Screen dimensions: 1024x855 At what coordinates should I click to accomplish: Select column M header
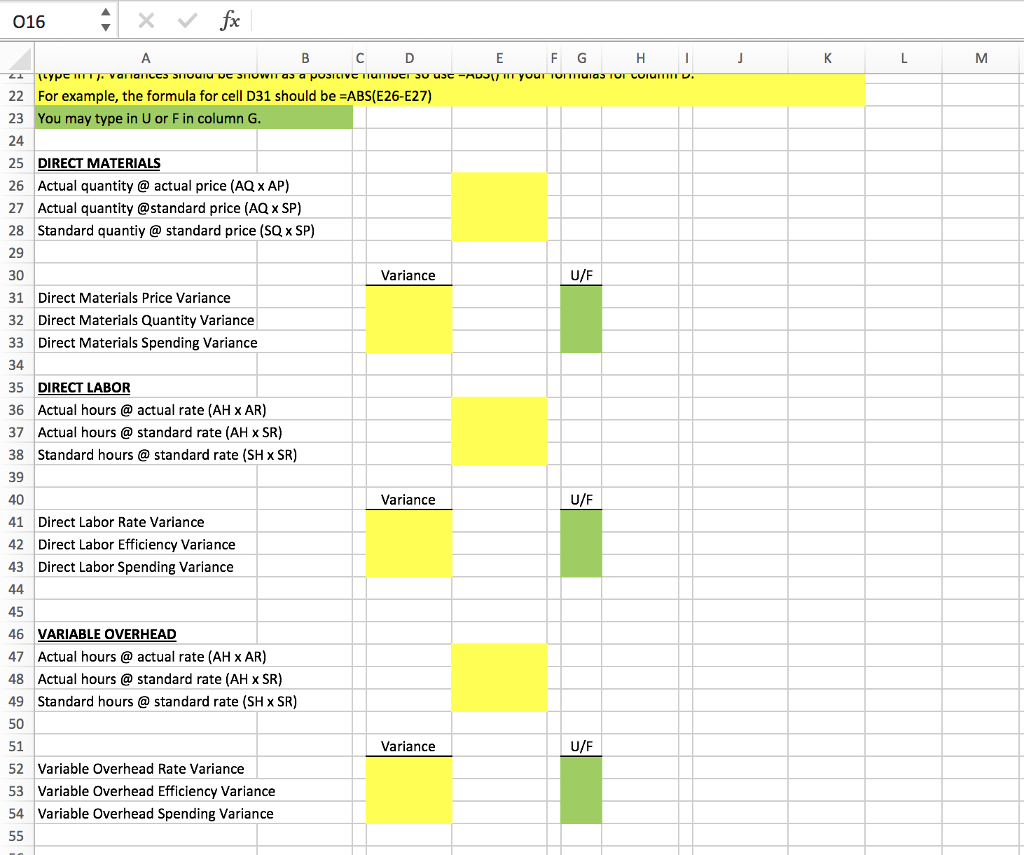coord(980,58)
